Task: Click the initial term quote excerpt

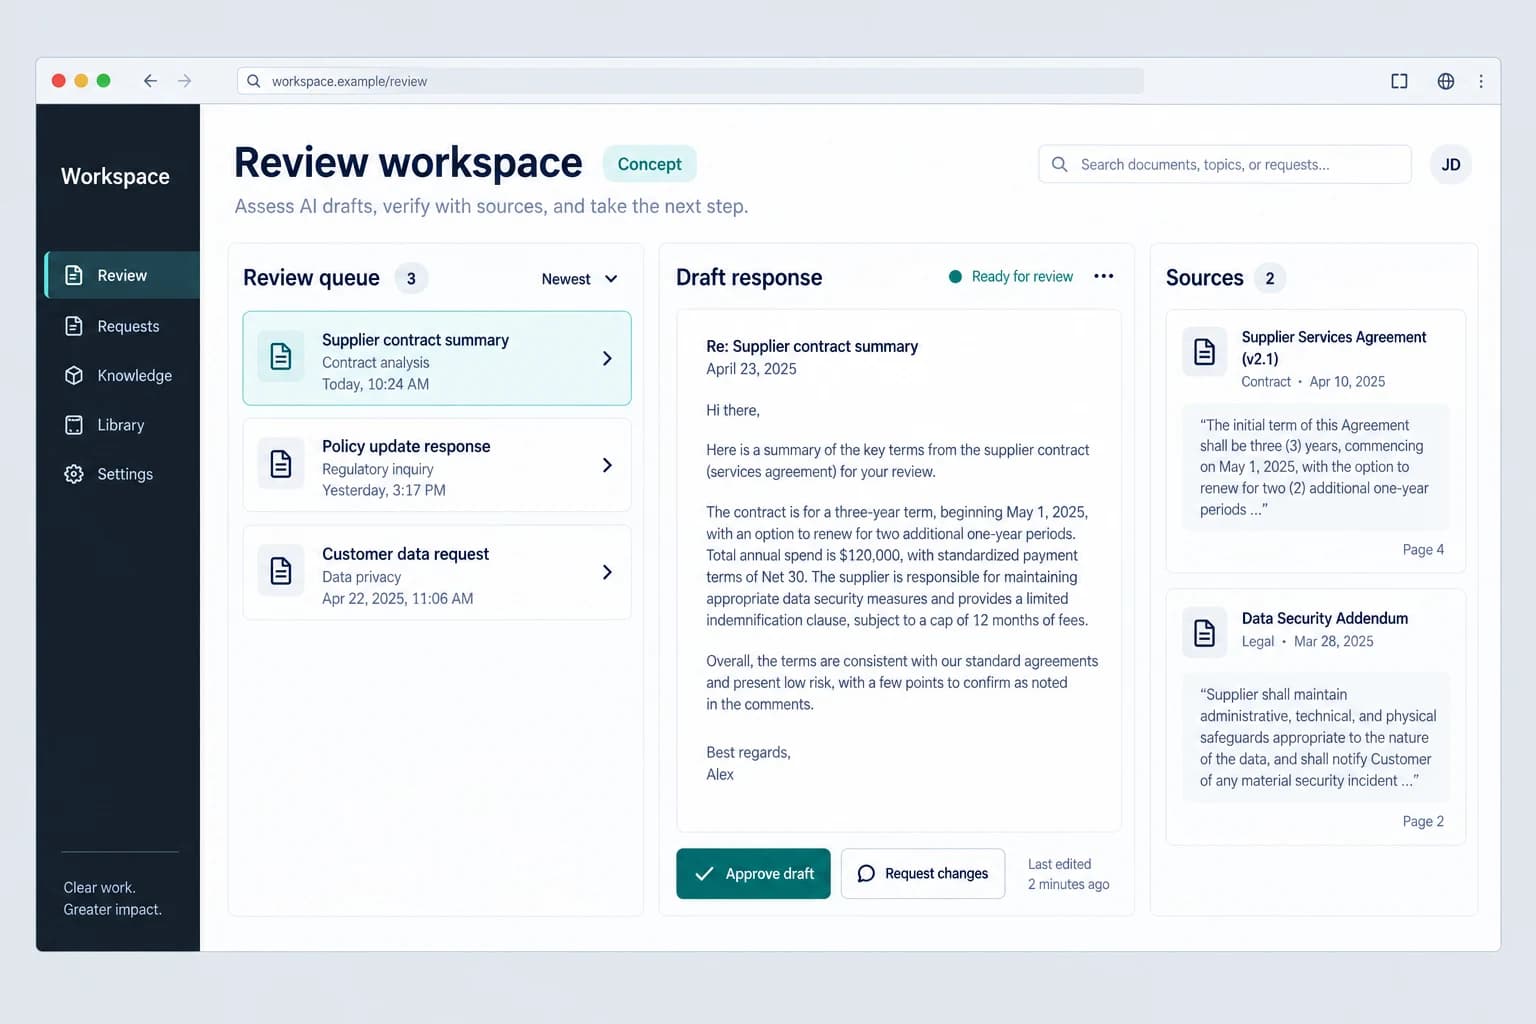Action: coord(1315,467)
